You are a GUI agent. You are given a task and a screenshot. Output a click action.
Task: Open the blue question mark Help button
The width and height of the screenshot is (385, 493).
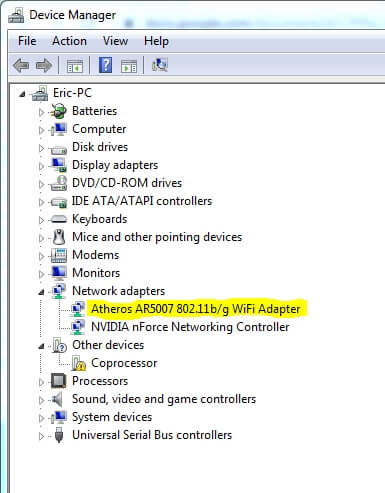tap(105, 65)
